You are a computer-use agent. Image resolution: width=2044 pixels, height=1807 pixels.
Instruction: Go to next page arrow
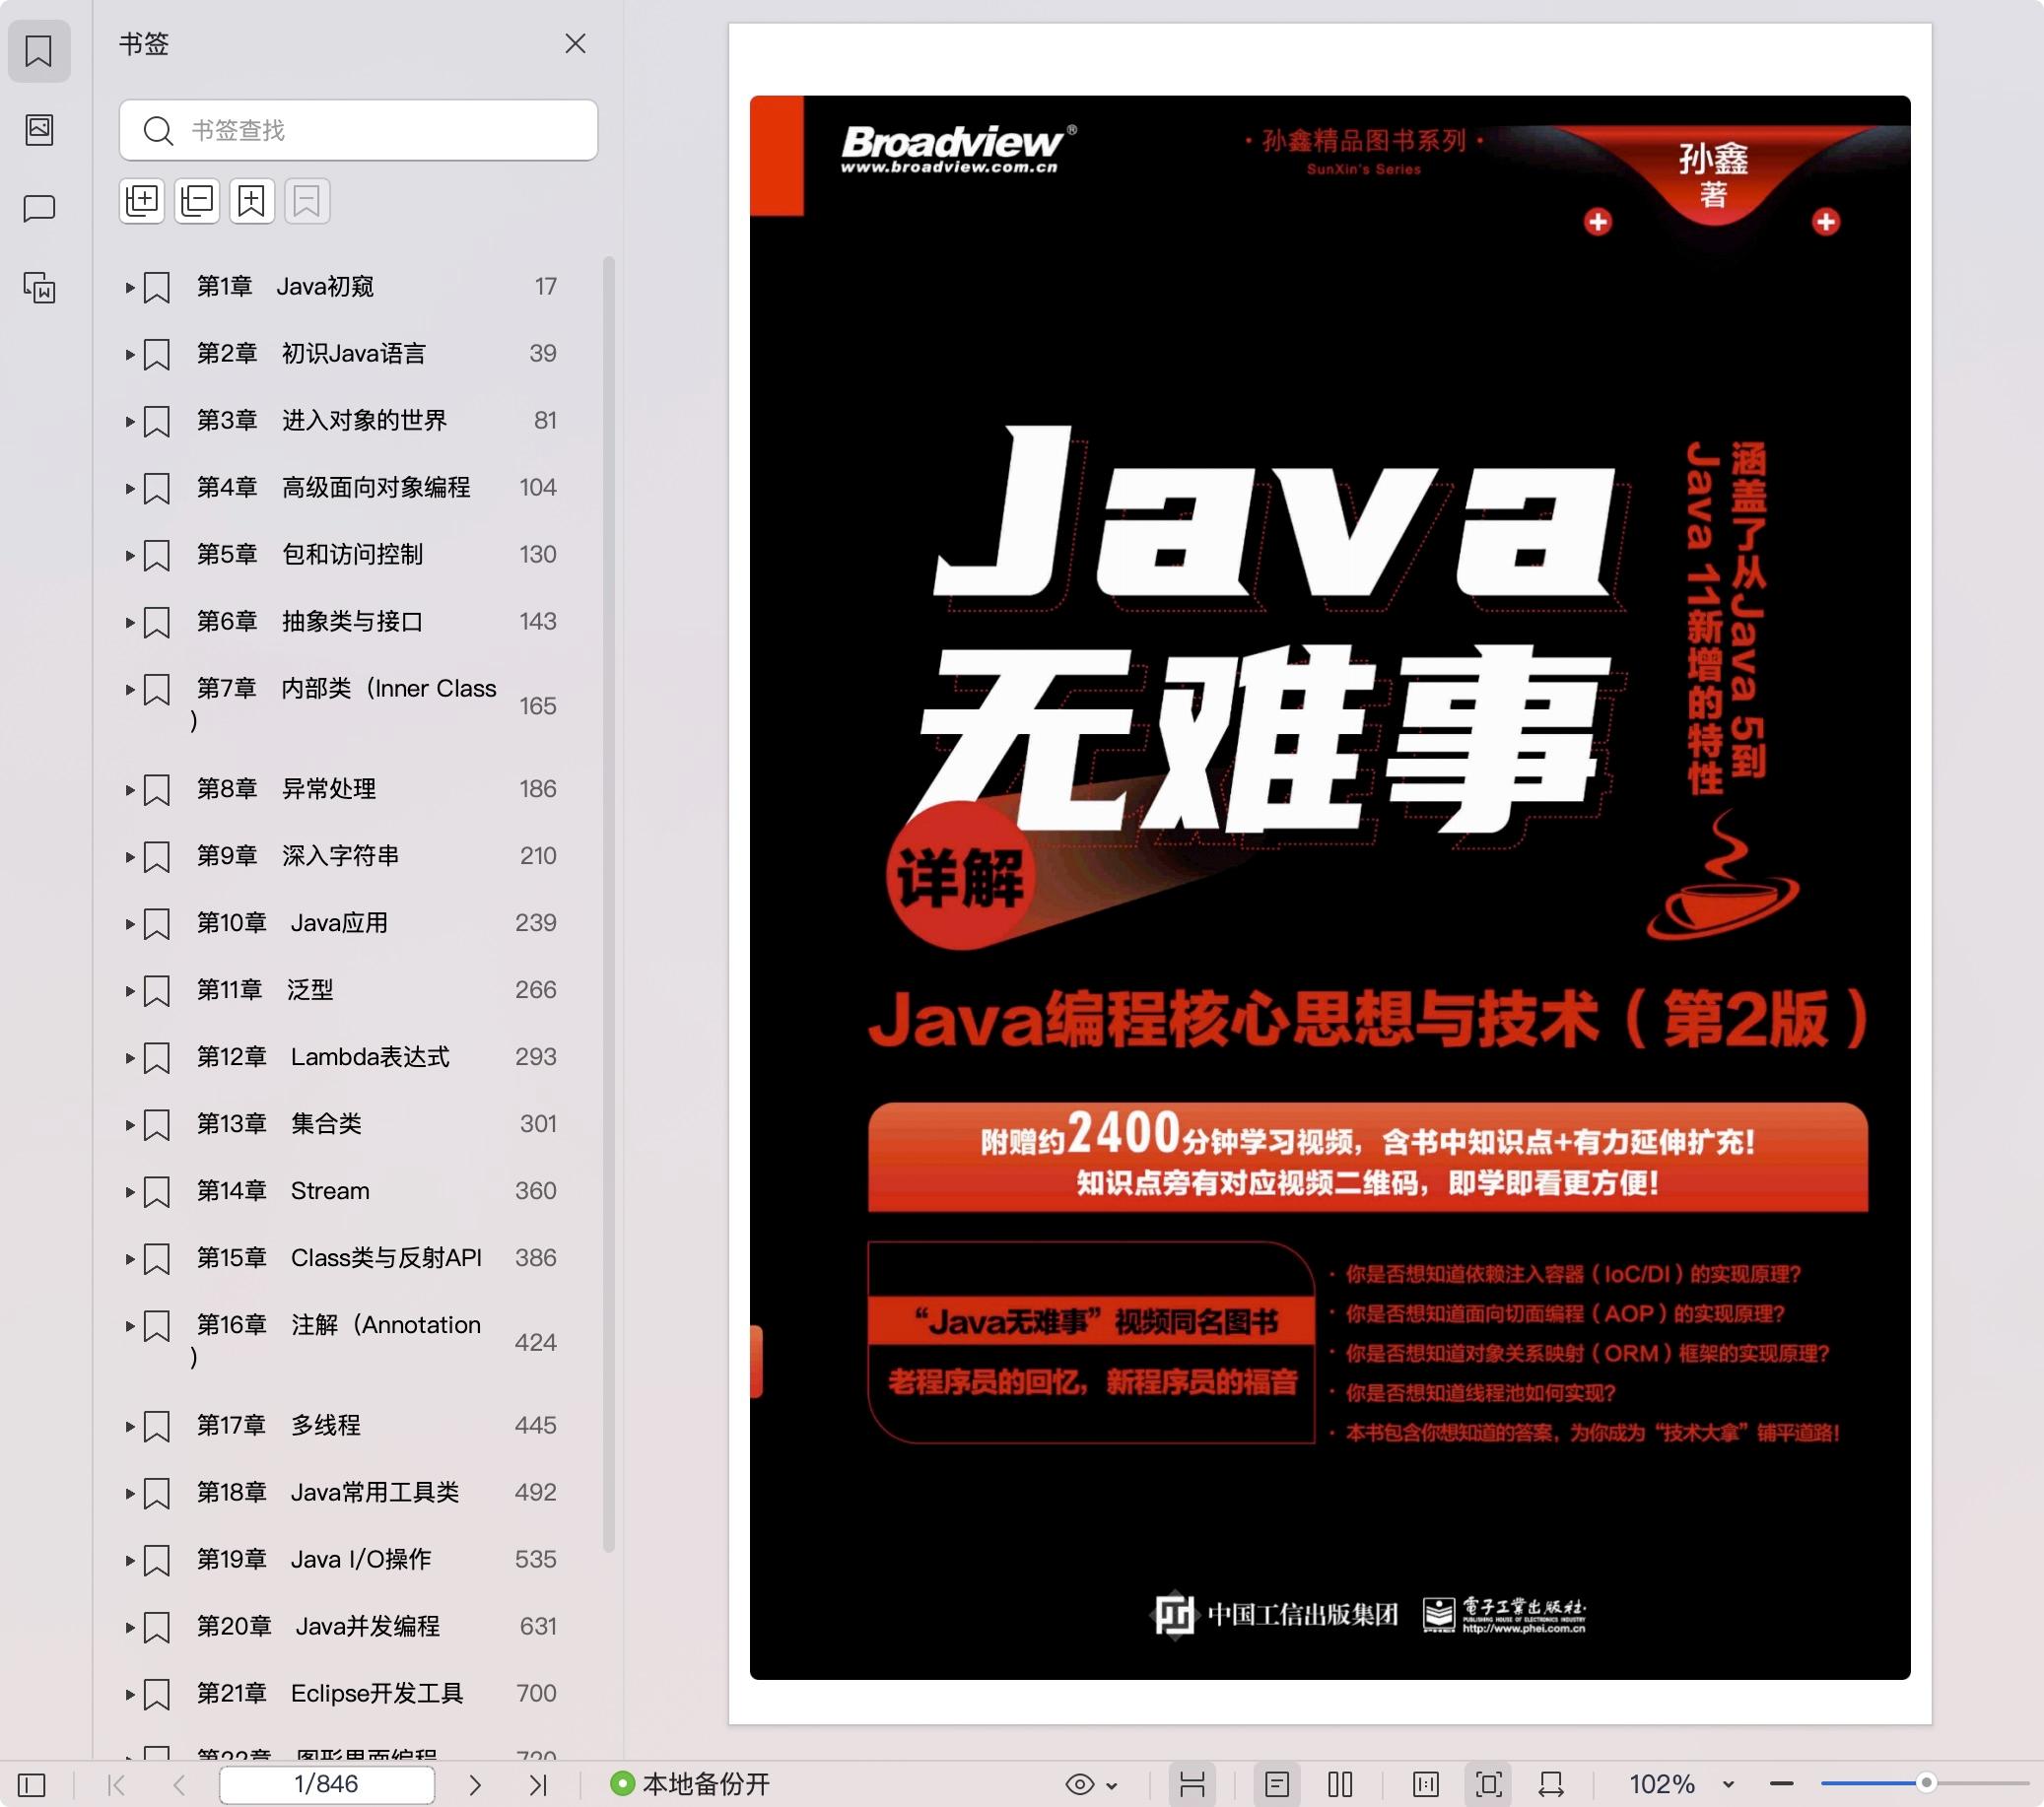pos(475,1785)
